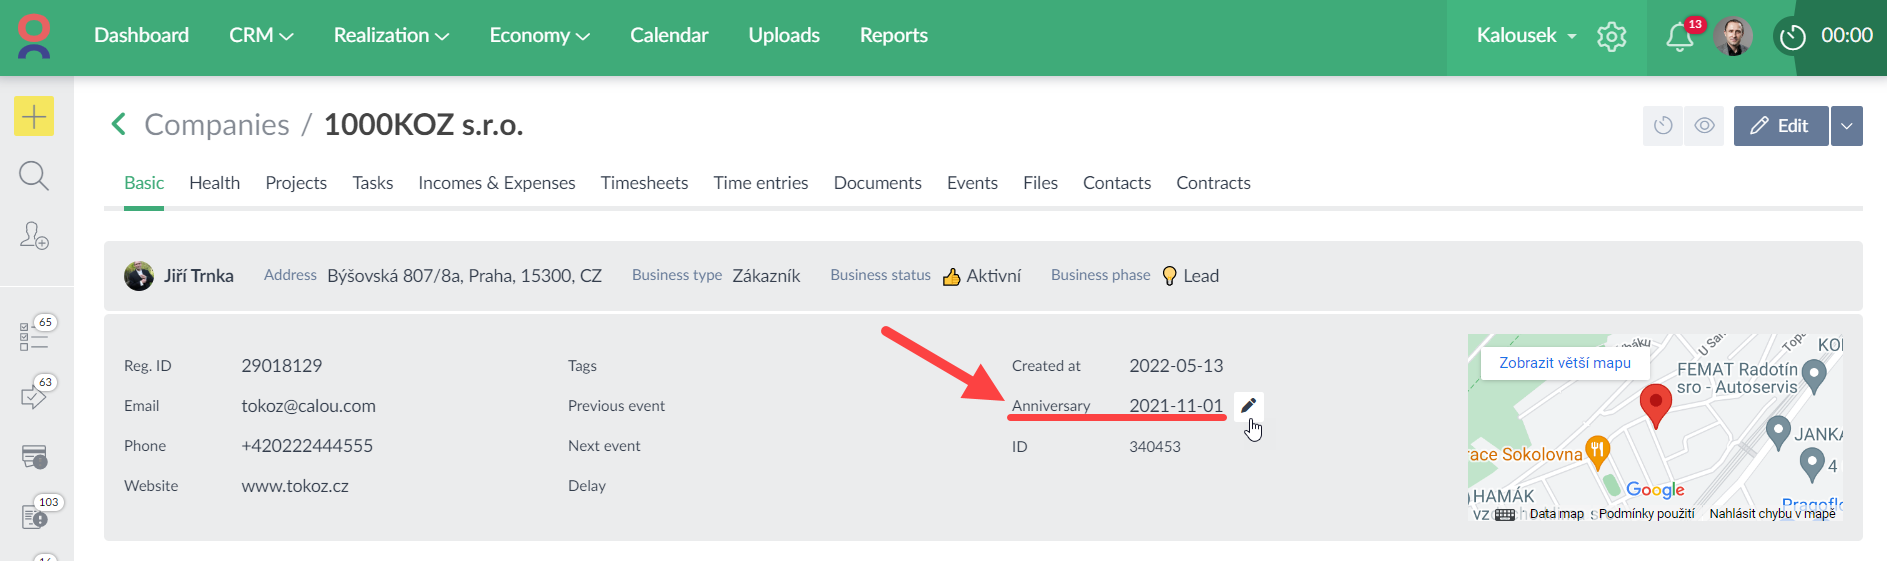Click the yellow plus add button

click(34, 117)
